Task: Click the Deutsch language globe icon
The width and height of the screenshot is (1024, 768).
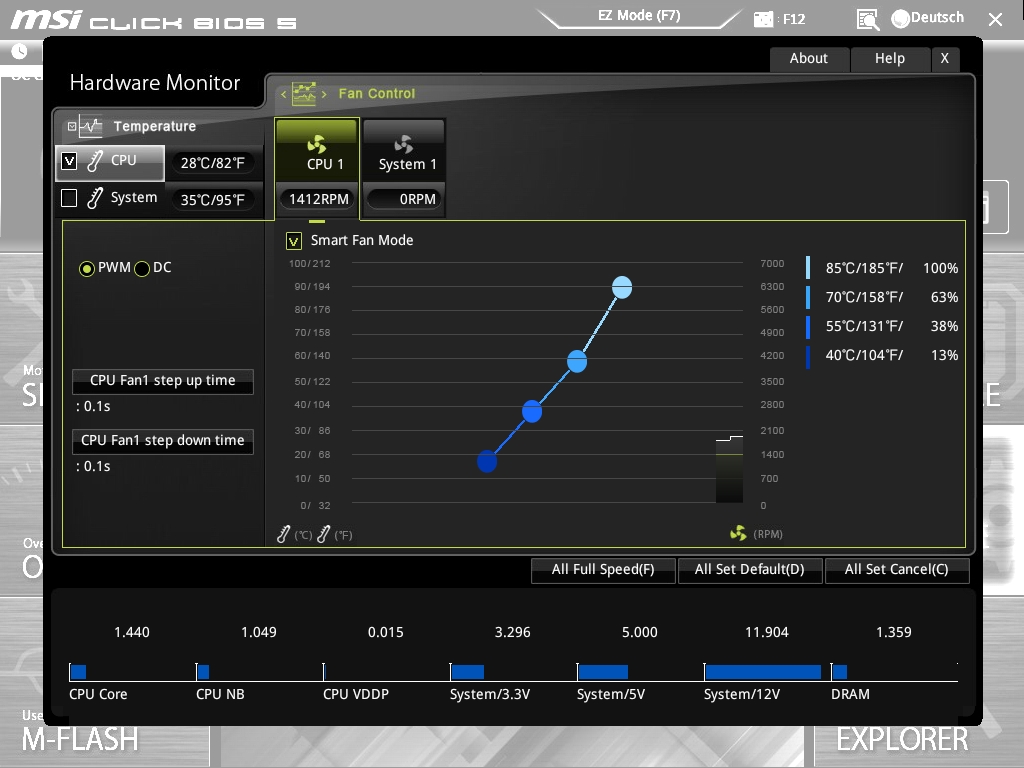Action: [900, 19]
